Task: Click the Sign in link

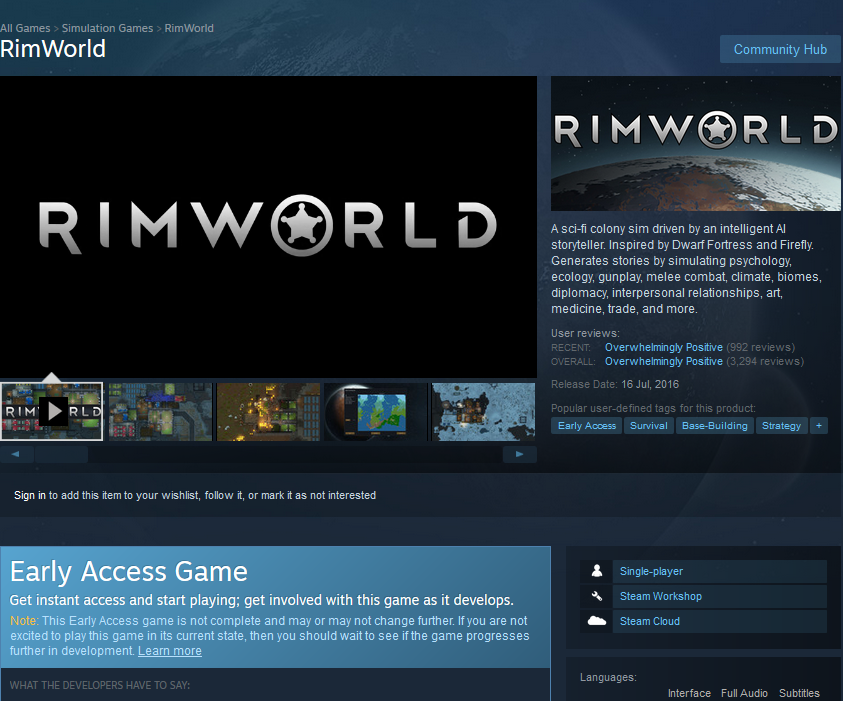Action: point(30,495)
